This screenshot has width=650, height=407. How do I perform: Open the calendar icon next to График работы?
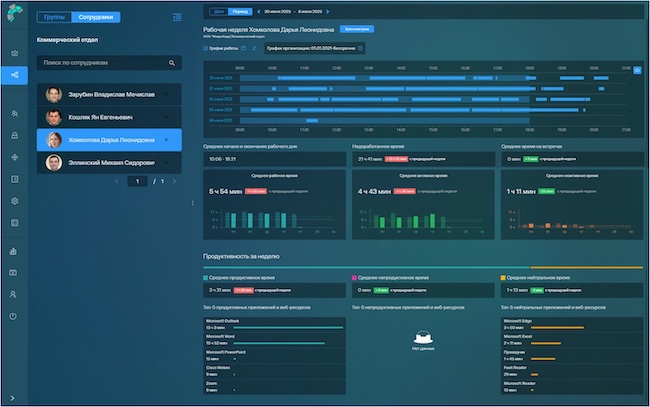(243, 48)
